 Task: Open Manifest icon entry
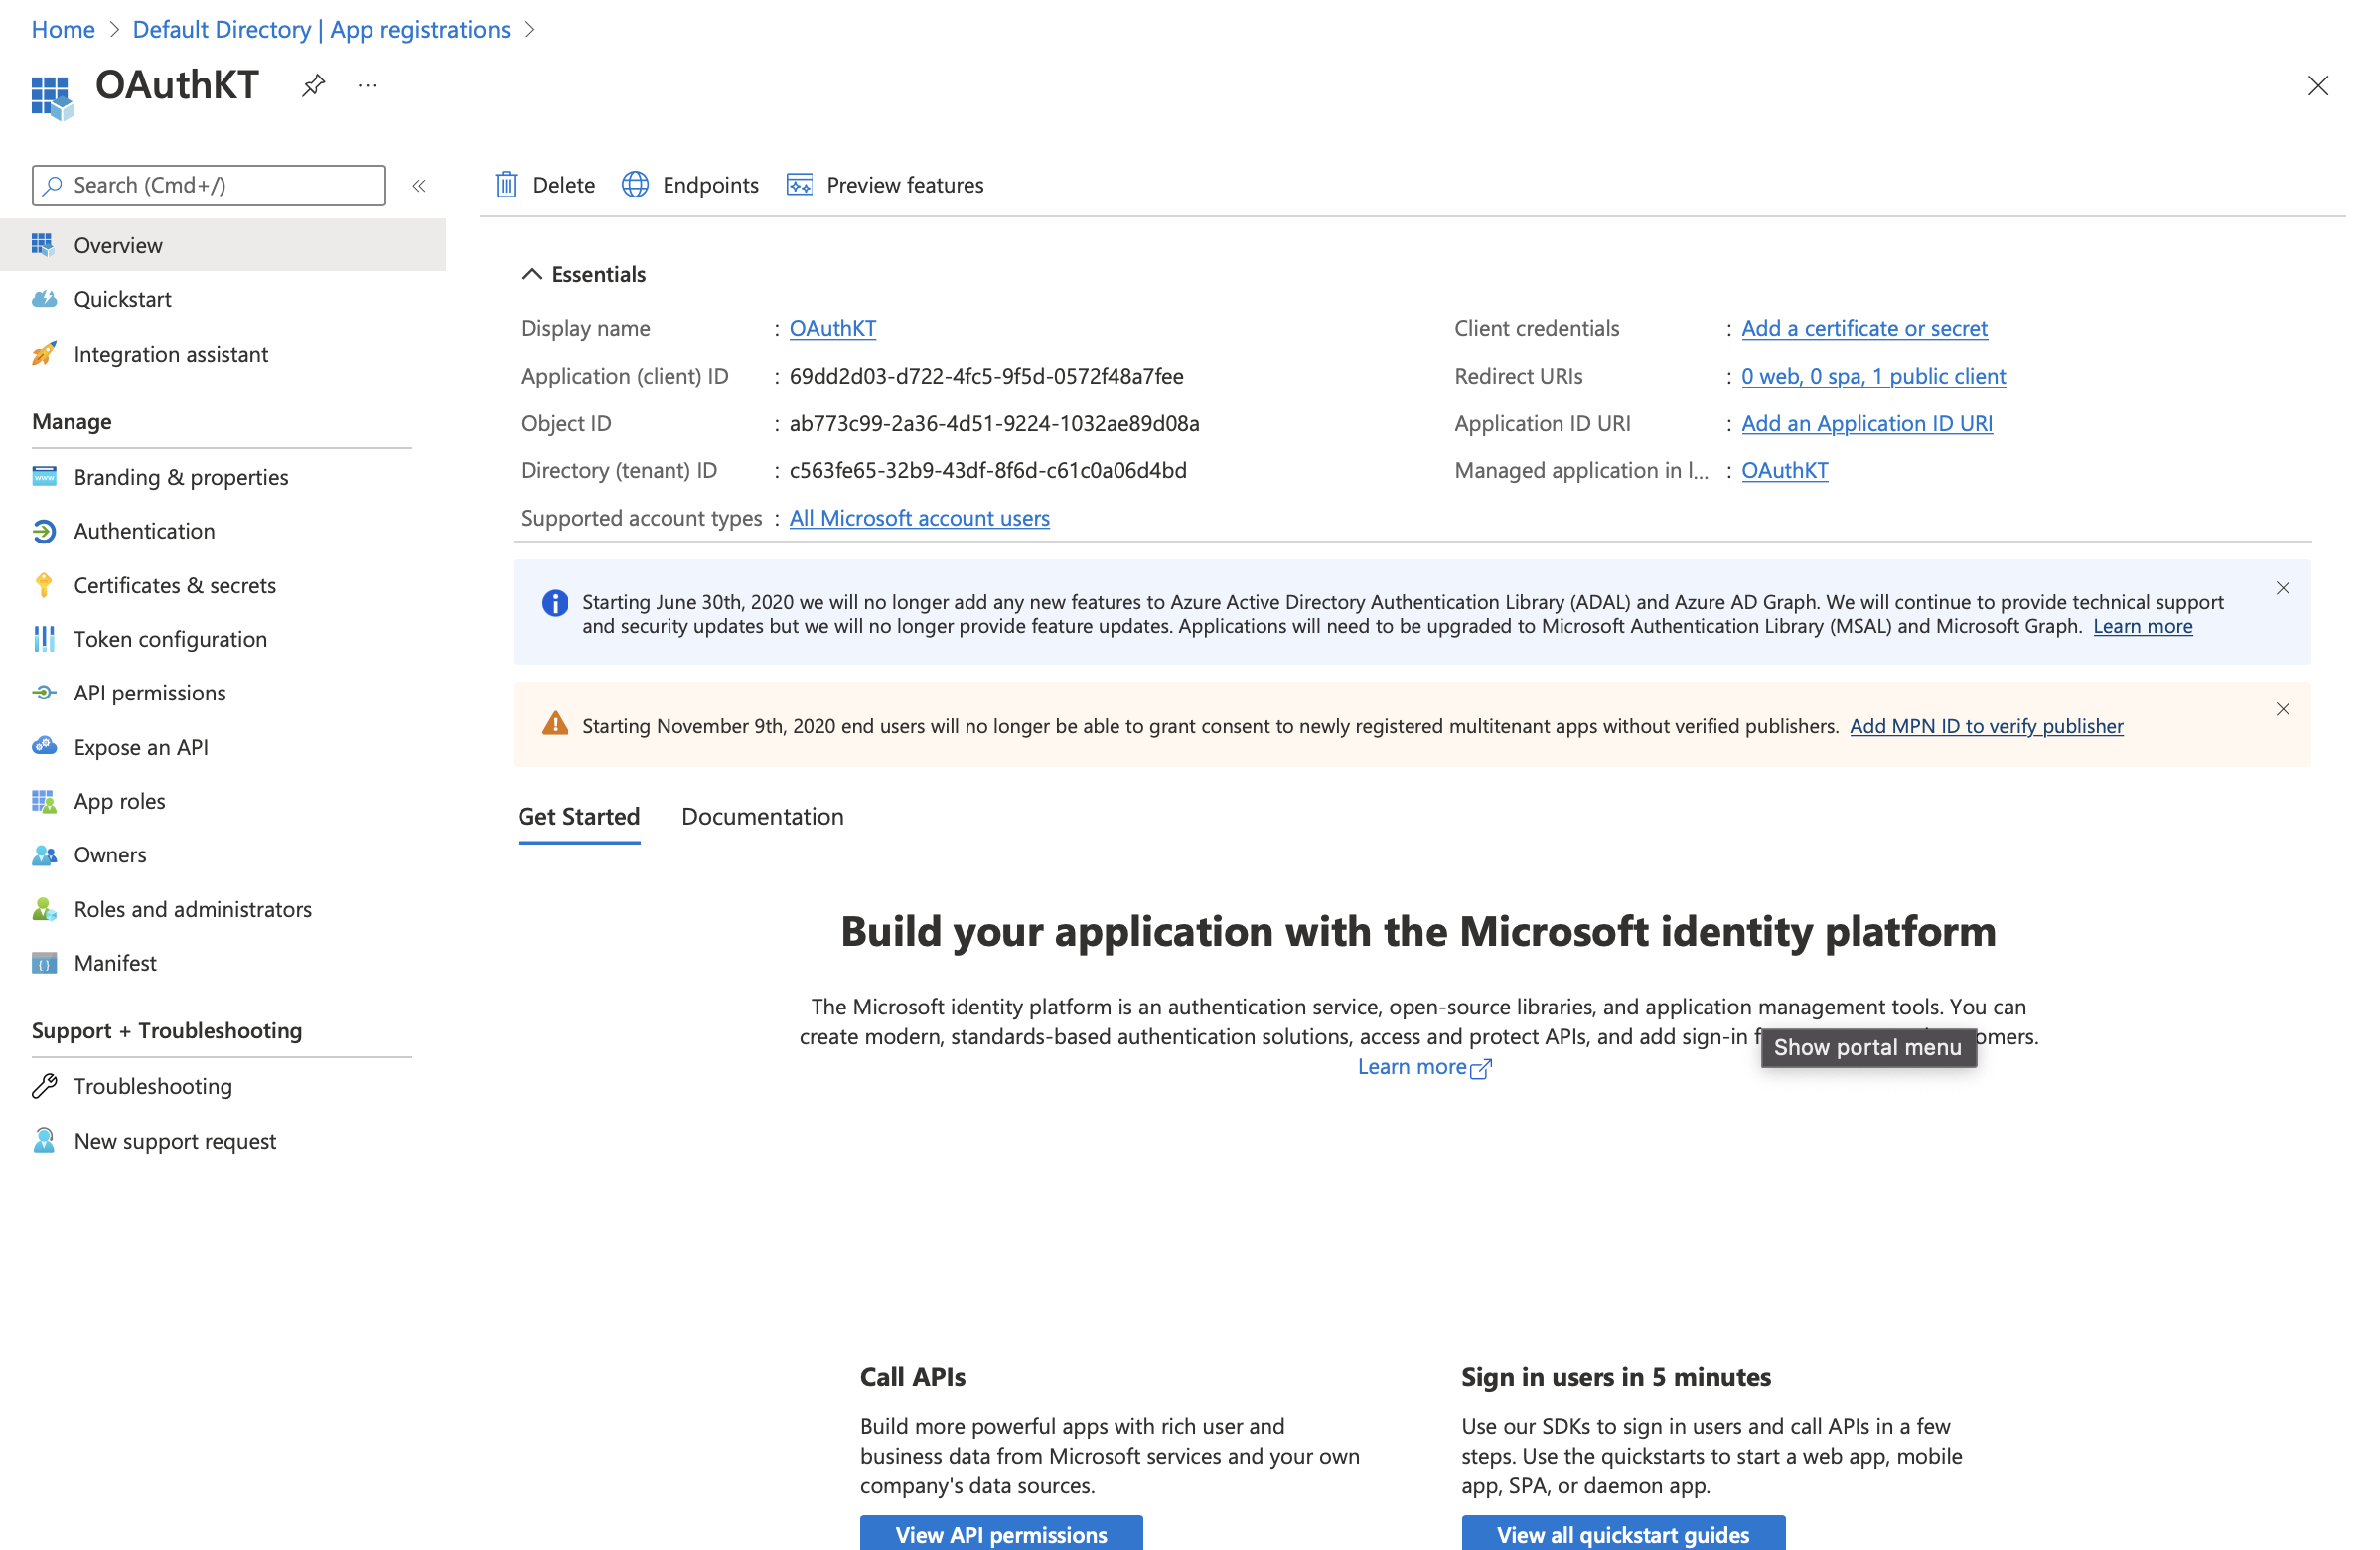point(44,963)
